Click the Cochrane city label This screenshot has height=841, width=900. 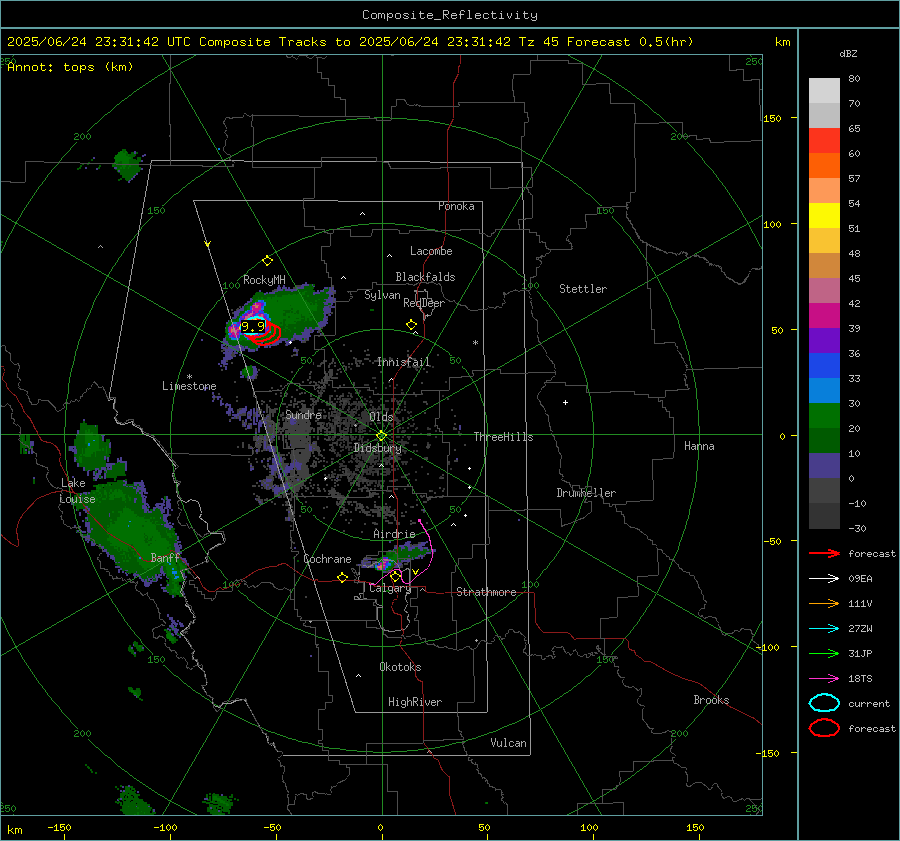click(x=327, y=559)
